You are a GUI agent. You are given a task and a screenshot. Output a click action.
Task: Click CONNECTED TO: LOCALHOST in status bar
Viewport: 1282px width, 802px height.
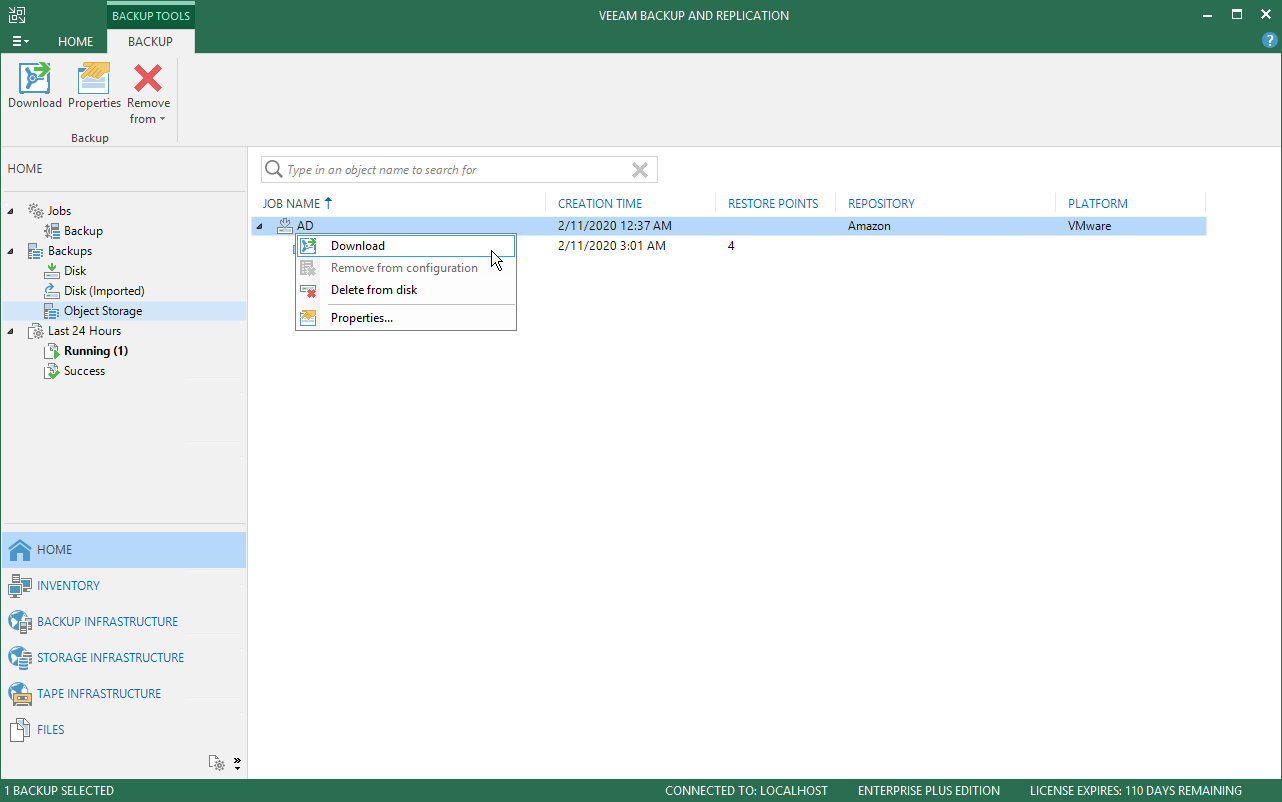[x=746, y=791]
